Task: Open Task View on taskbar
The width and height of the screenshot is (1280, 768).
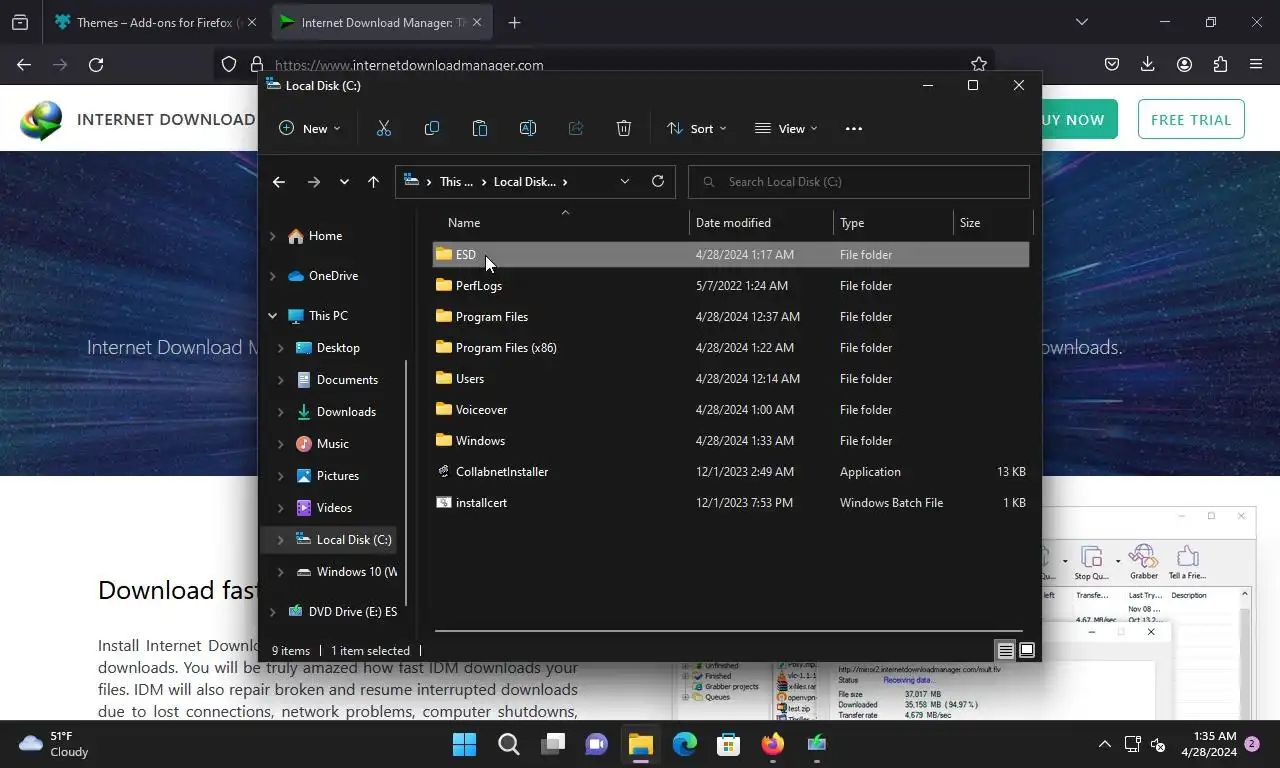Action: pos(553,744)
